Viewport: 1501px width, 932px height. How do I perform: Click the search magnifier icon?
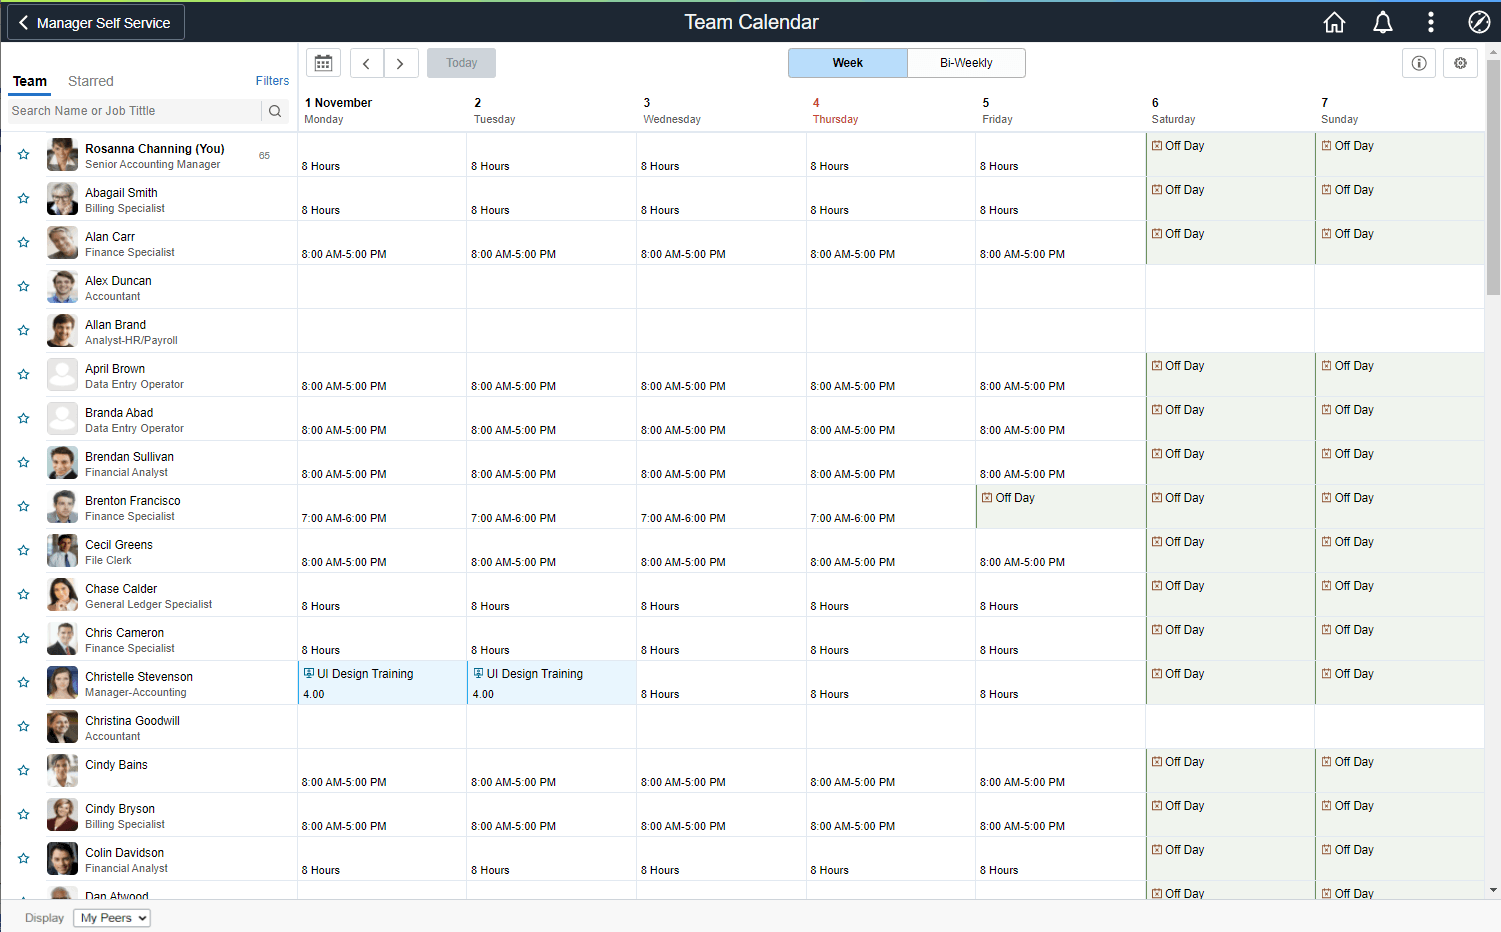[275, 111]
